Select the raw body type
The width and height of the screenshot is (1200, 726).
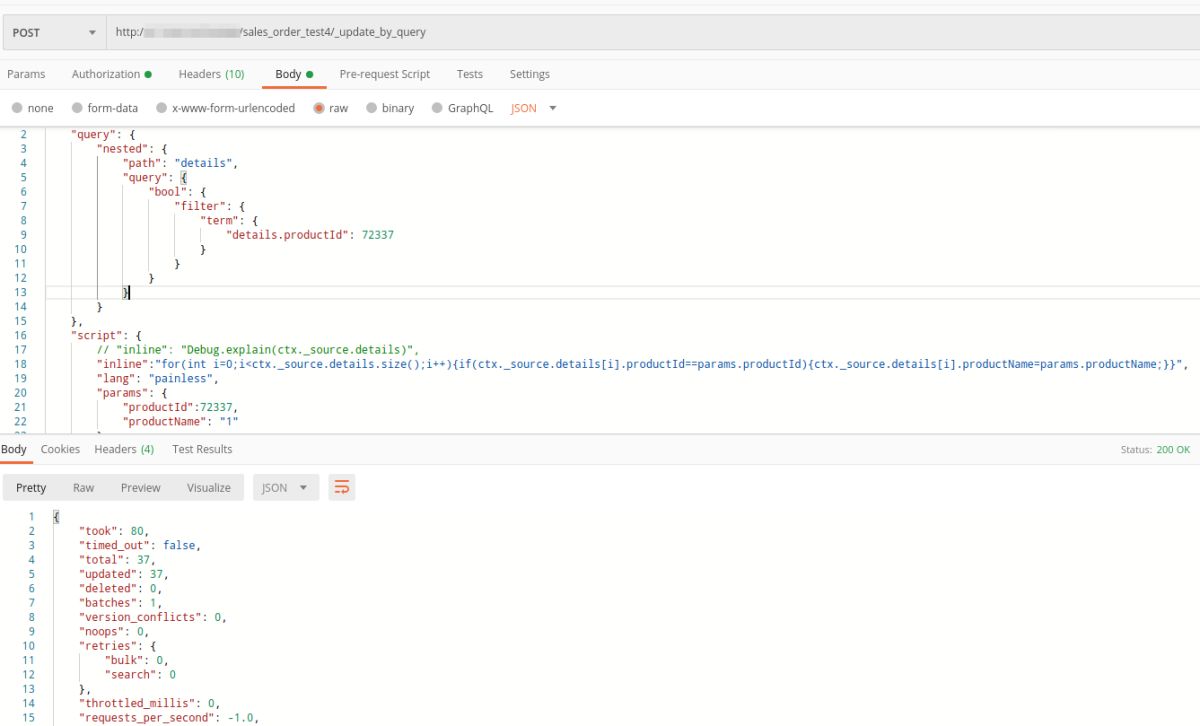[x=331, y=108]
